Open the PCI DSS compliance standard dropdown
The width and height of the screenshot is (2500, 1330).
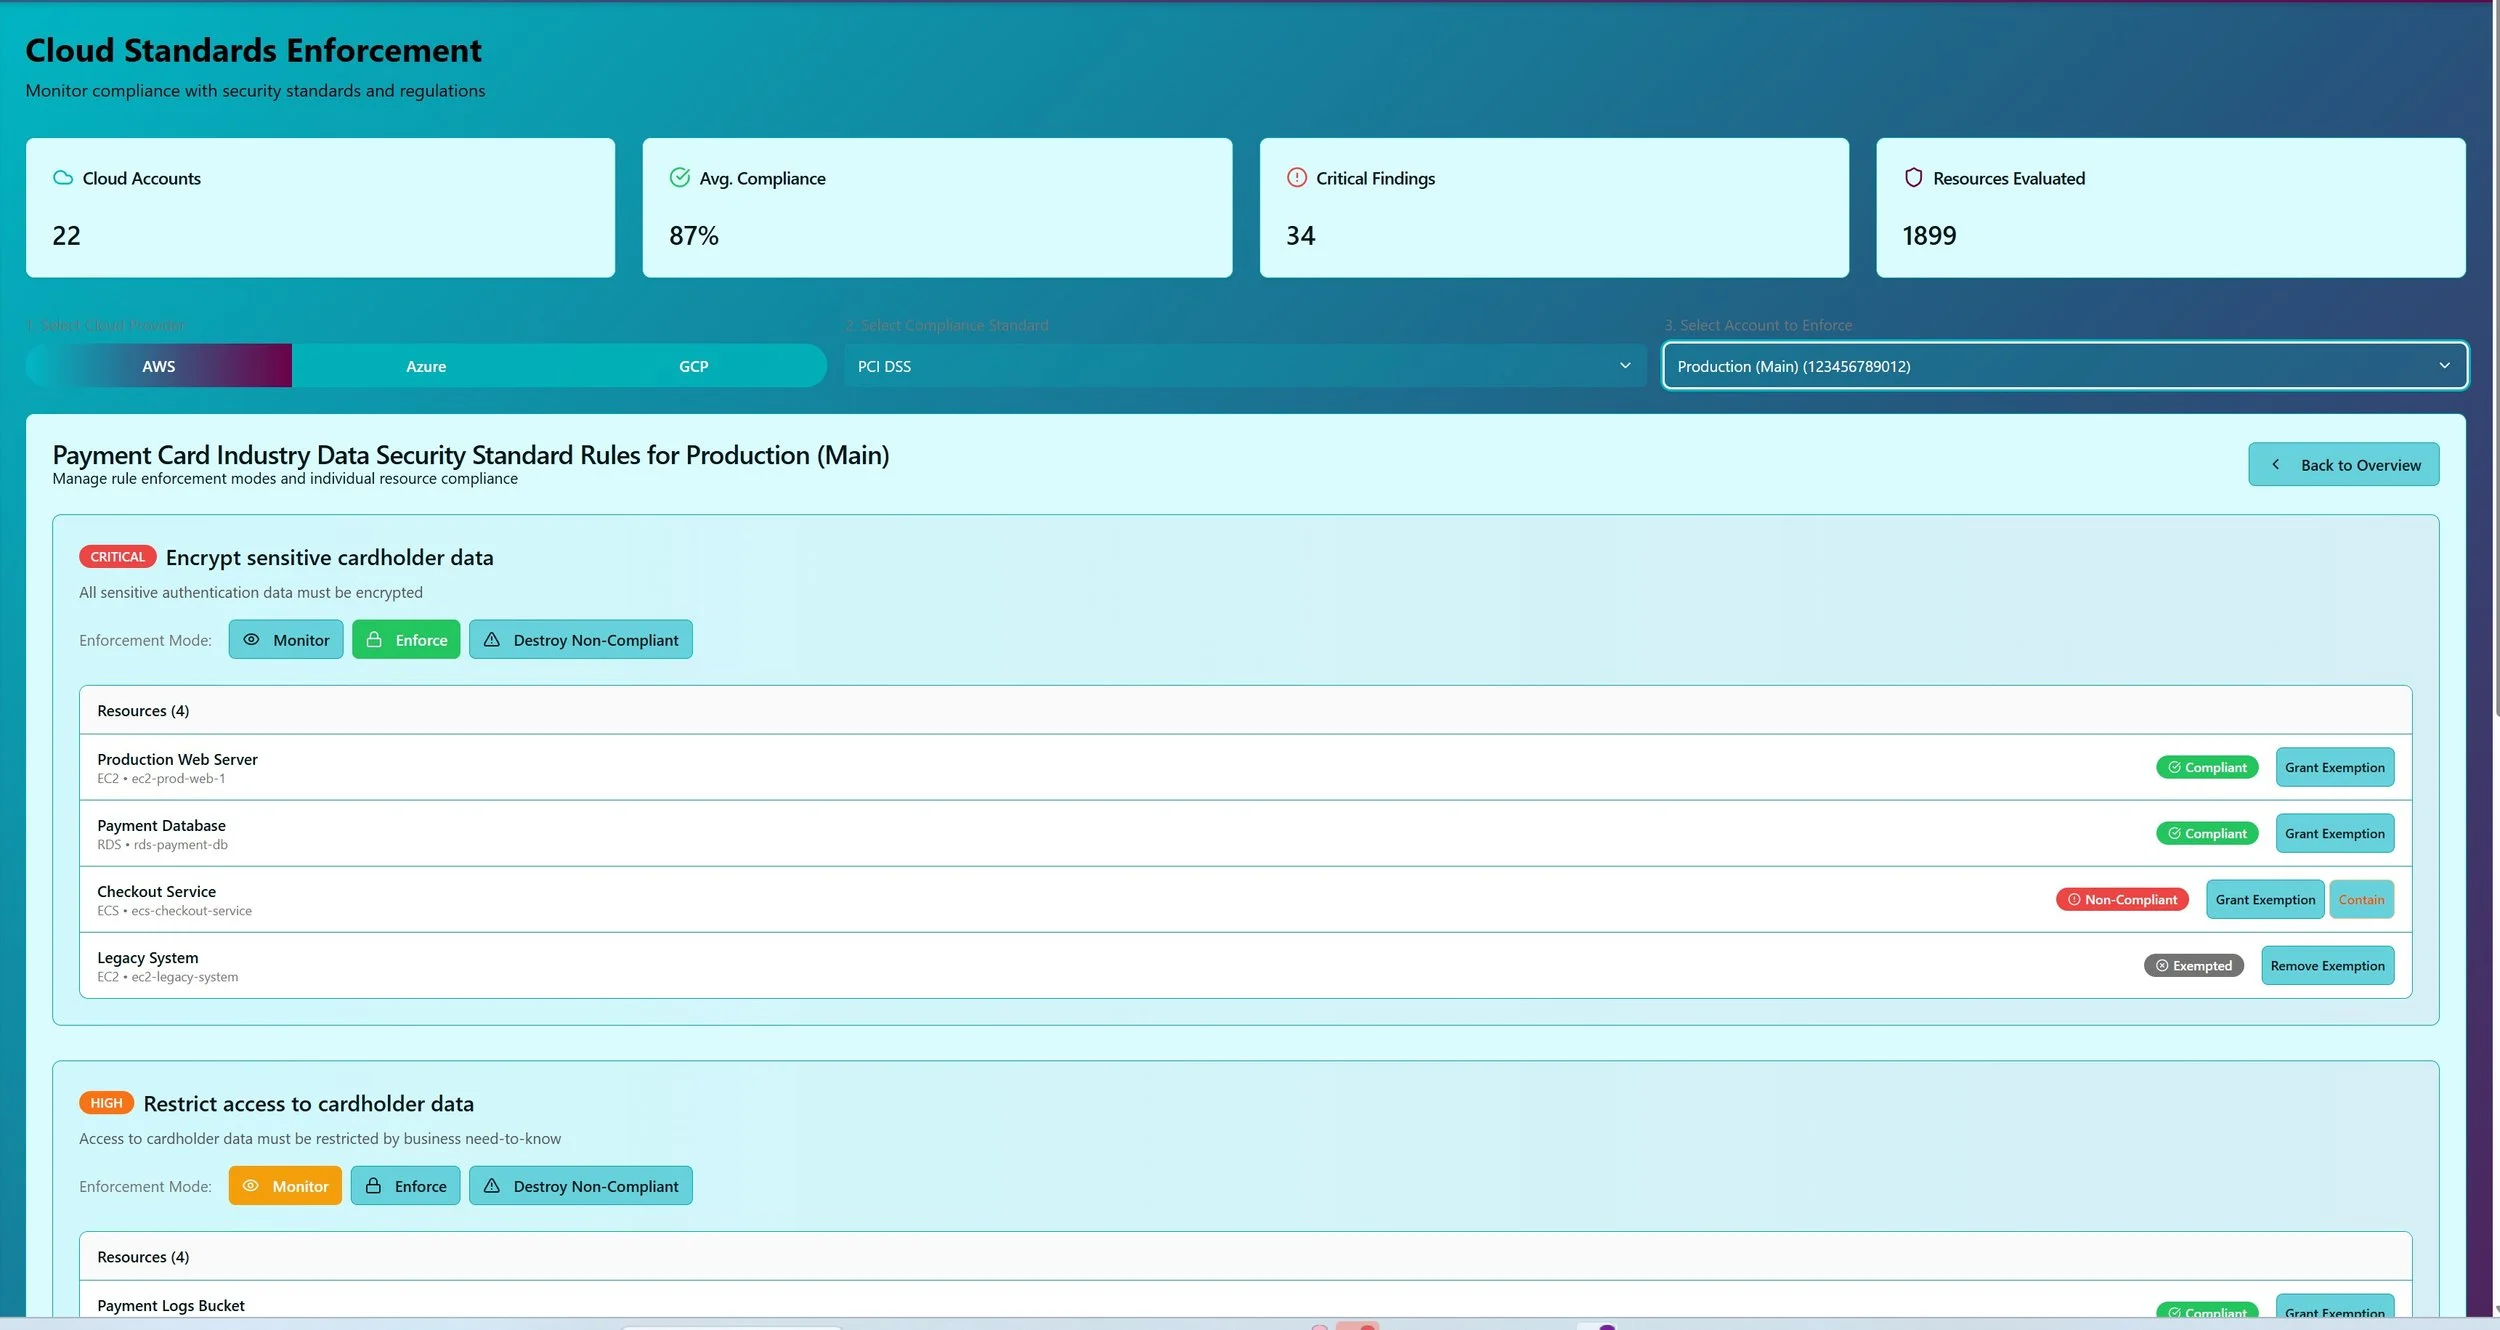pyautogui.click(x=1244, y=366)
